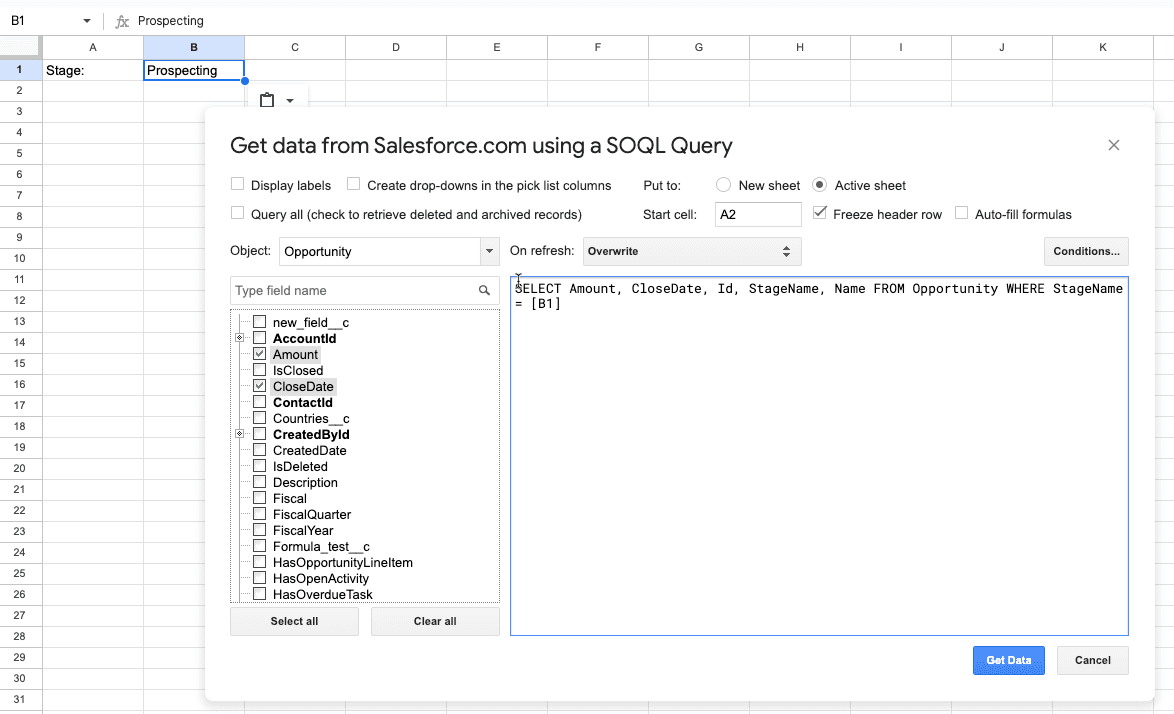1174x714 pixels.
Task: Click the search magnifier in field name box
Action: [484, 290]
